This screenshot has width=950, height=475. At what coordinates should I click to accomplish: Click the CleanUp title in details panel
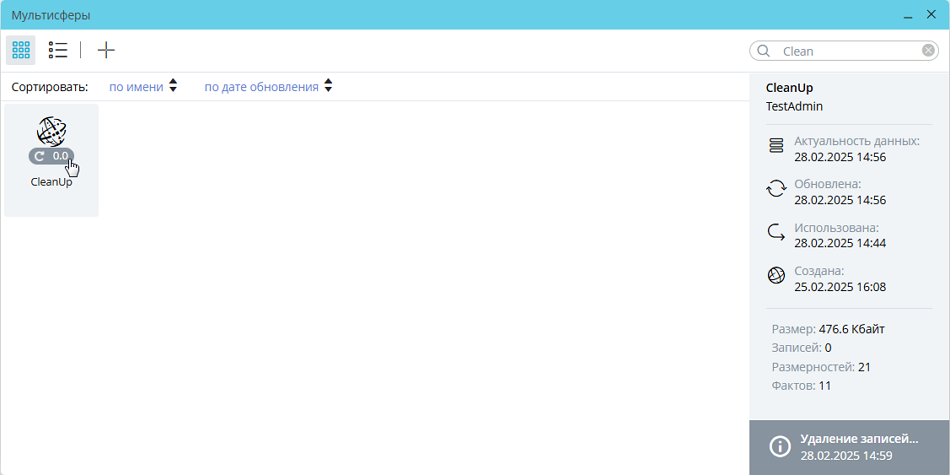(789, 88)
